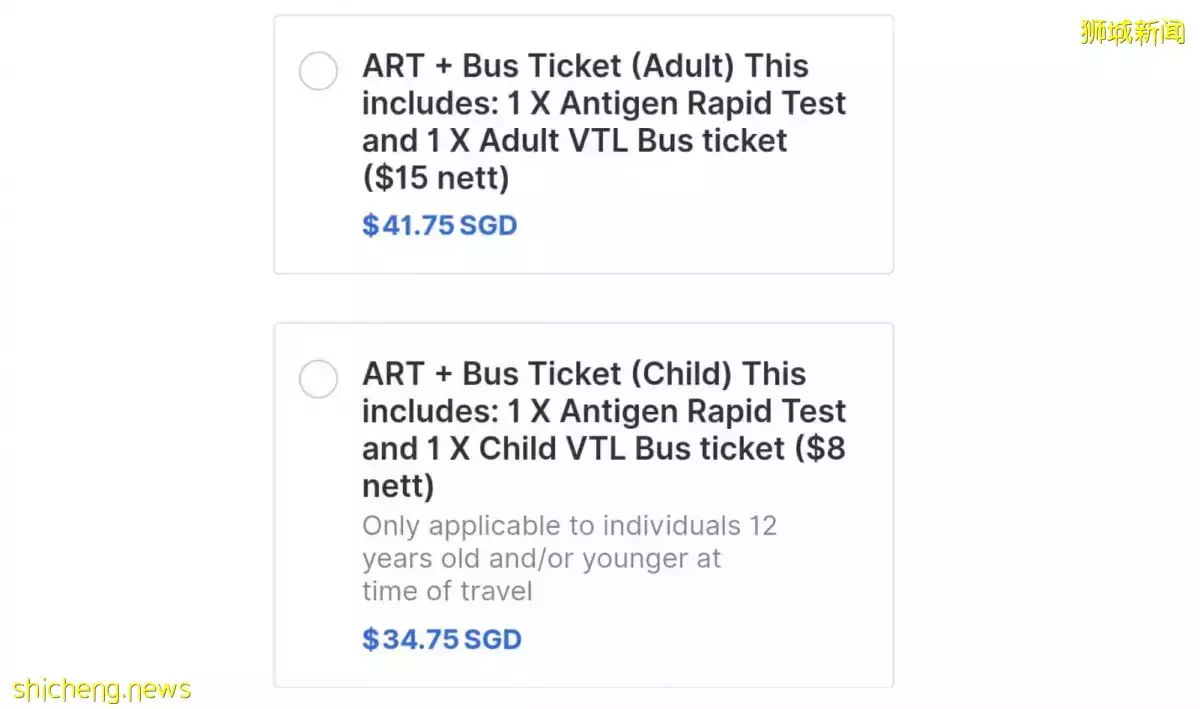
Task: Click the $34.75 SGD child price
Action: pyautogui.click(x=441, y=639)
